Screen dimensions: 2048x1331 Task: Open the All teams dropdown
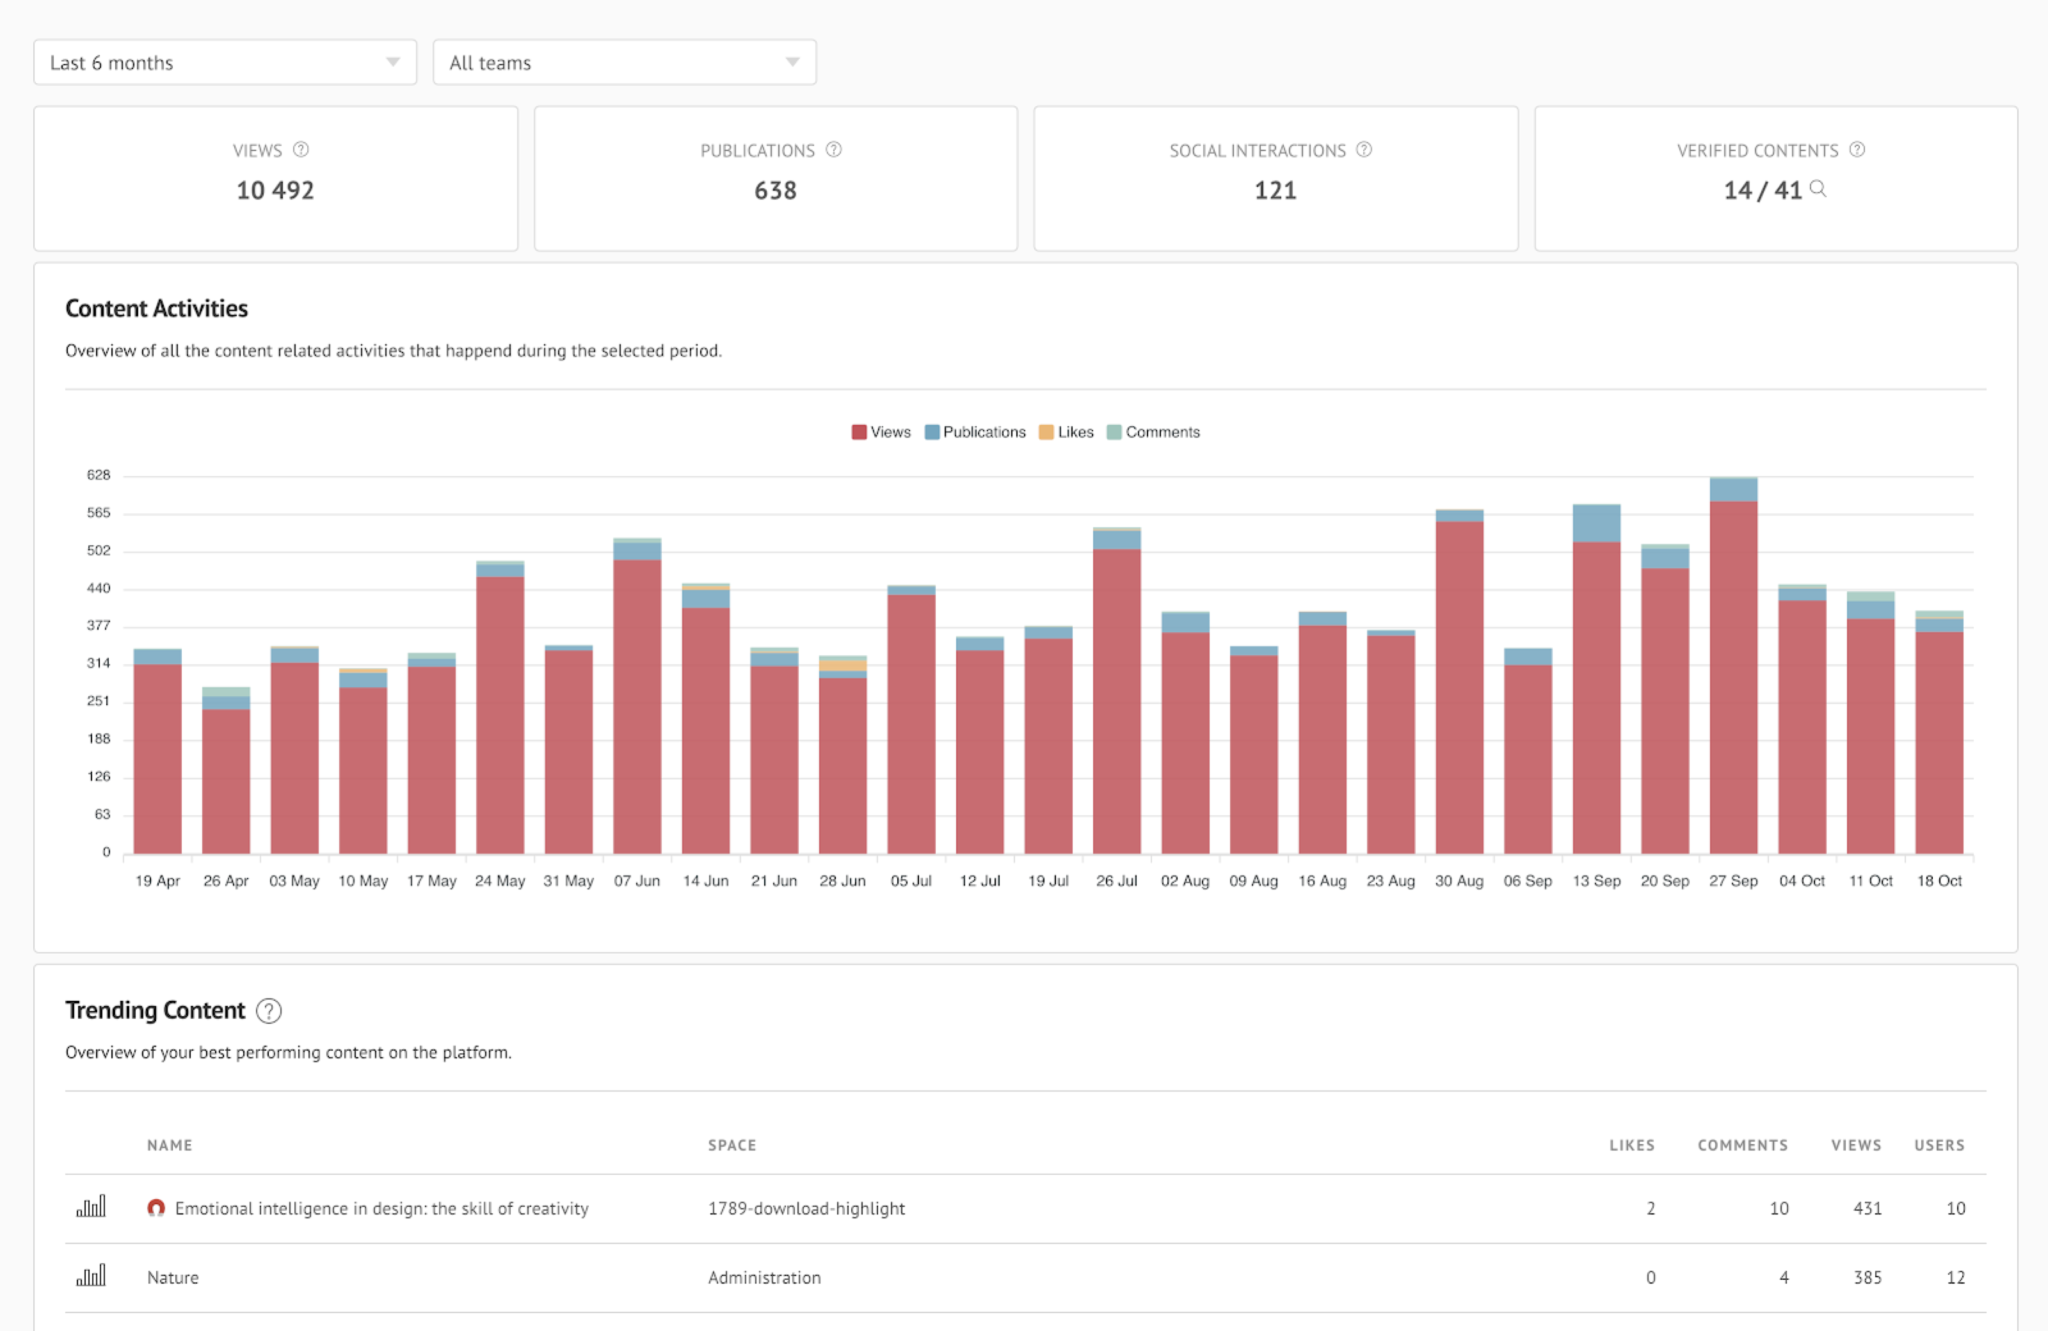(x=624, y=62)
